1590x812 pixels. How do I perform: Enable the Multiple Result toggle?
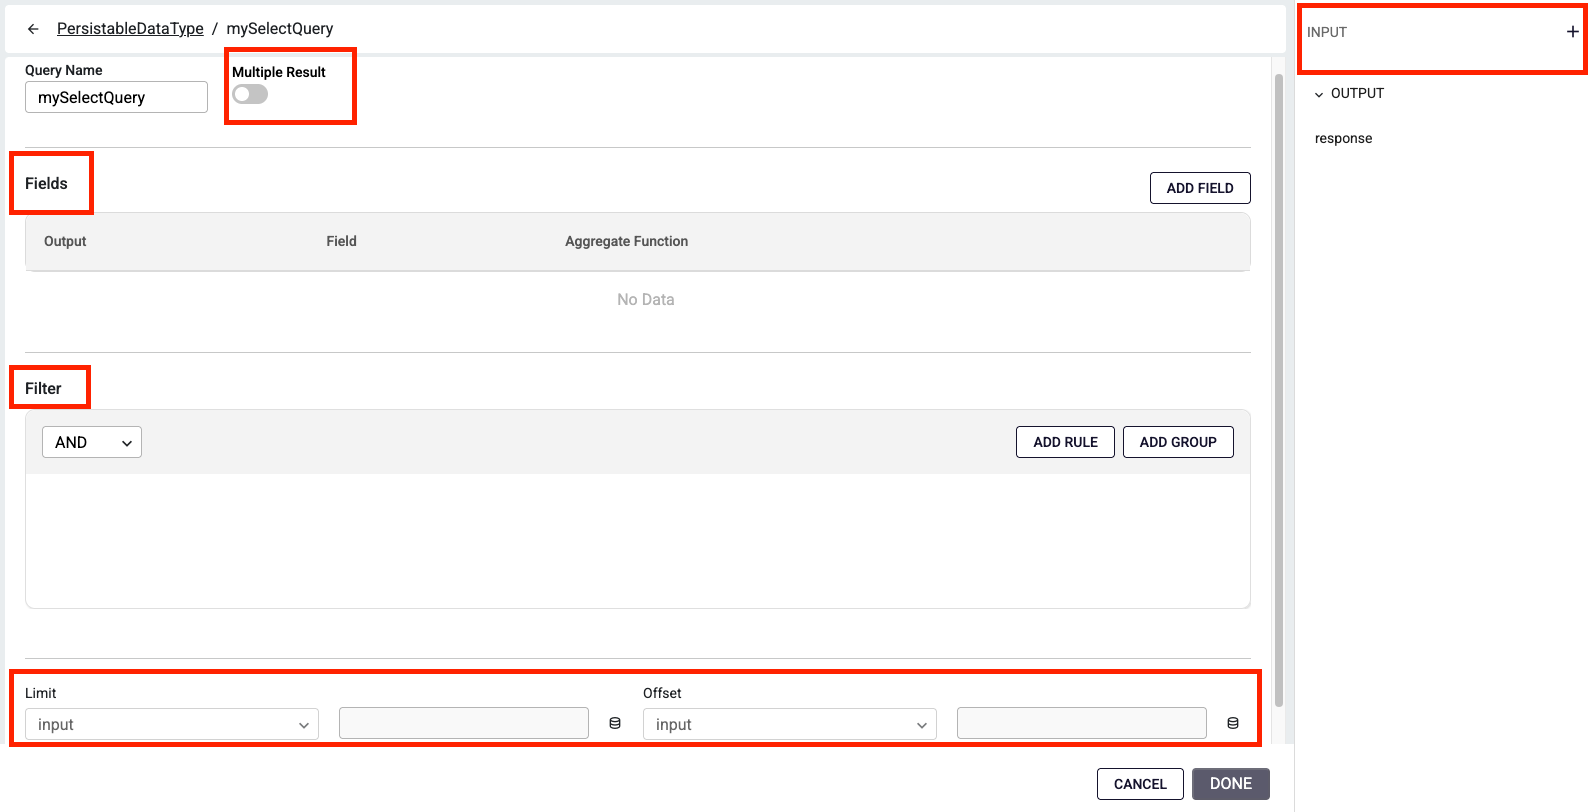point(250,94)
